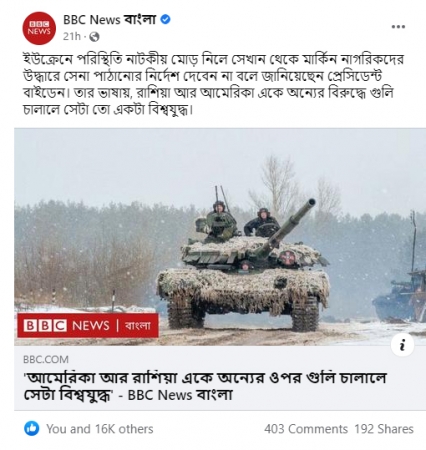The image size is (426, 450).
Task: Open the tank photo link preview
Action: (220, 237)
